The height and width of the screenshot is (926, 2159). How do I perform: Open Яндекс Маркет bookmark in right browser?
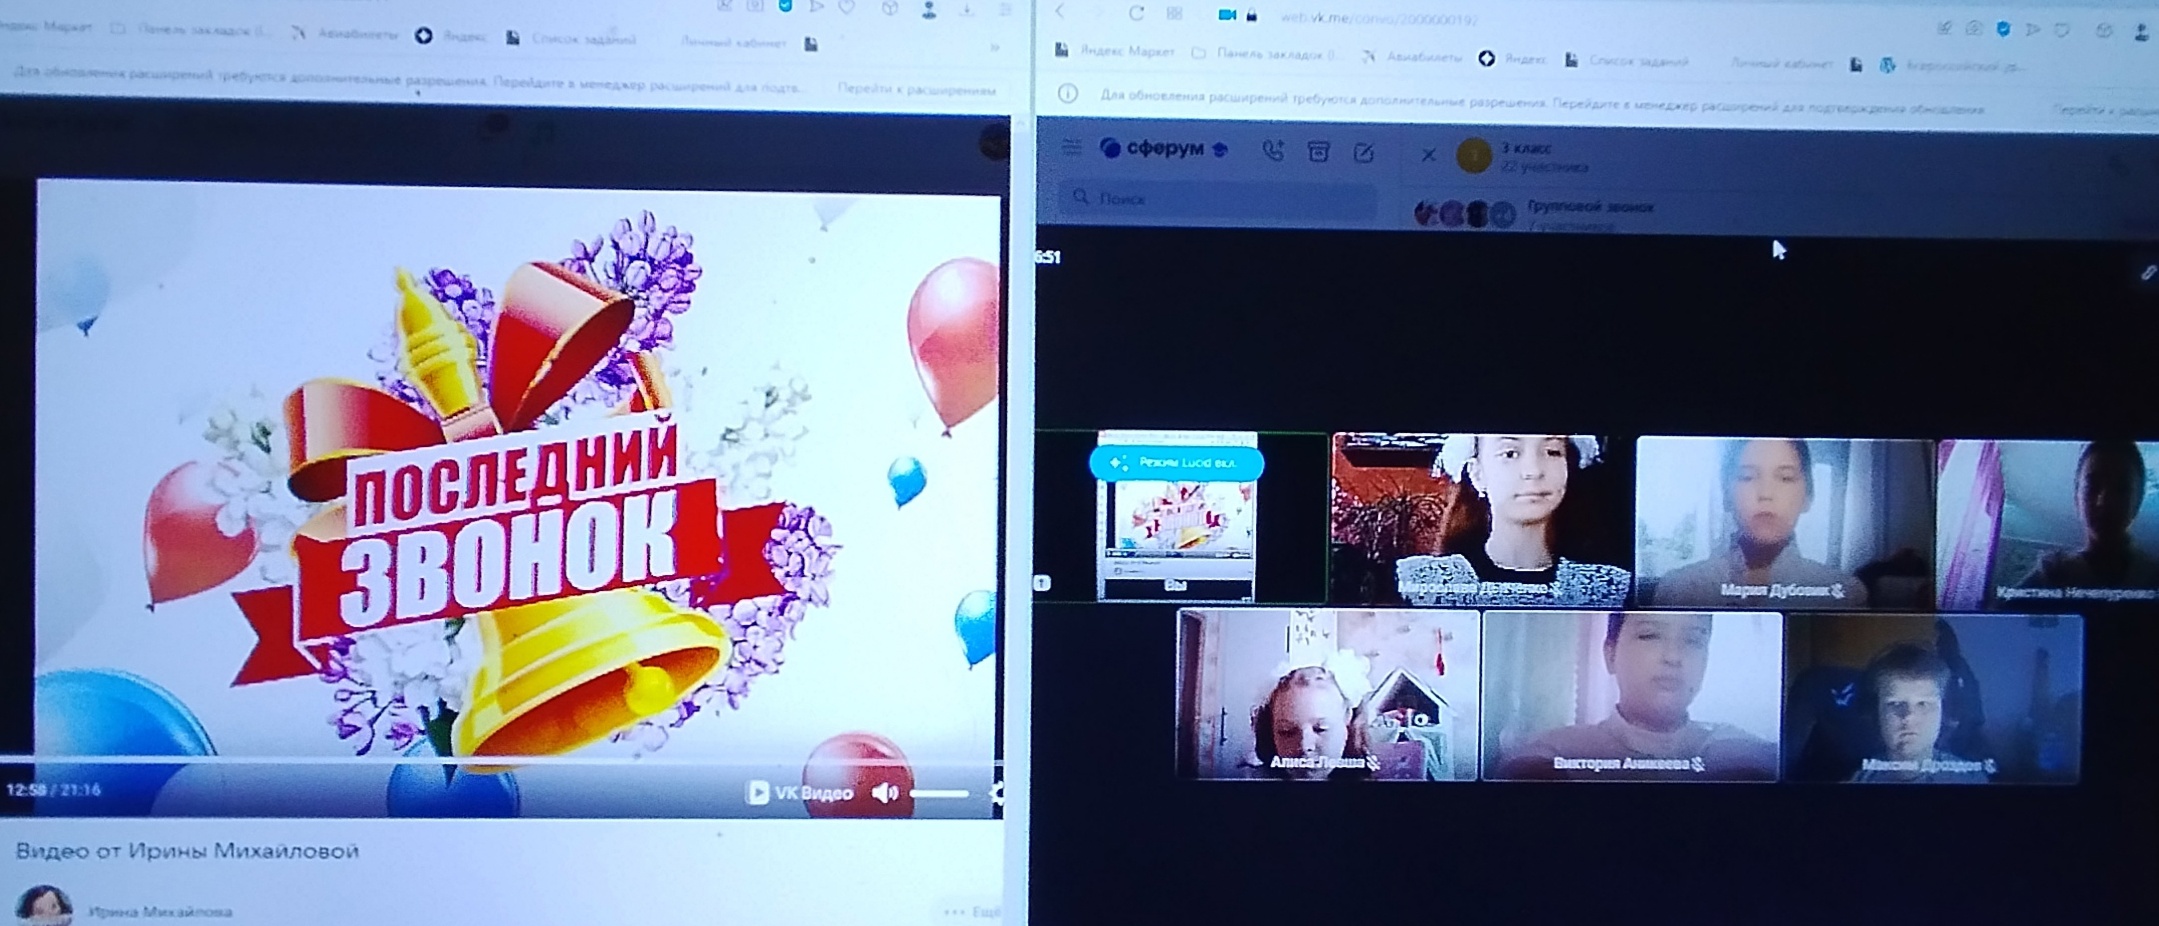tap(1115, 51)
